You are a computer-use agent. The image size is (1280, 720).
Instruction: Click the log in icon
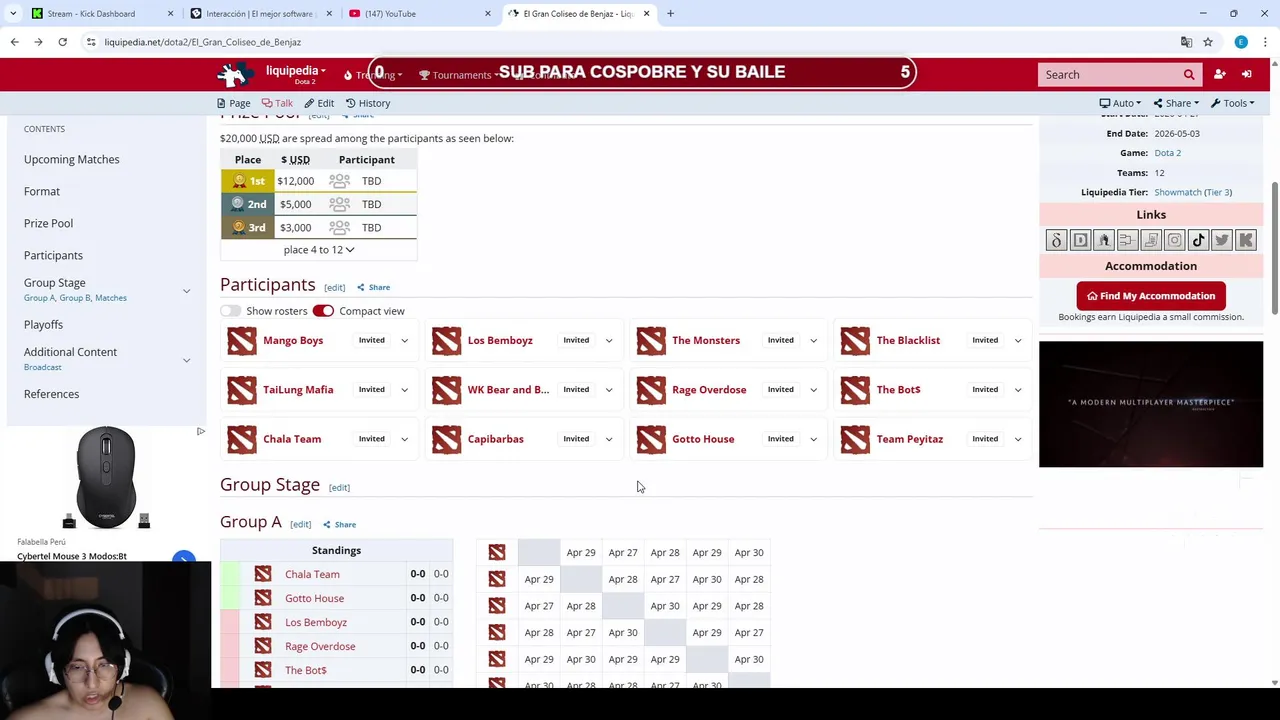[x=1246, y=75]
